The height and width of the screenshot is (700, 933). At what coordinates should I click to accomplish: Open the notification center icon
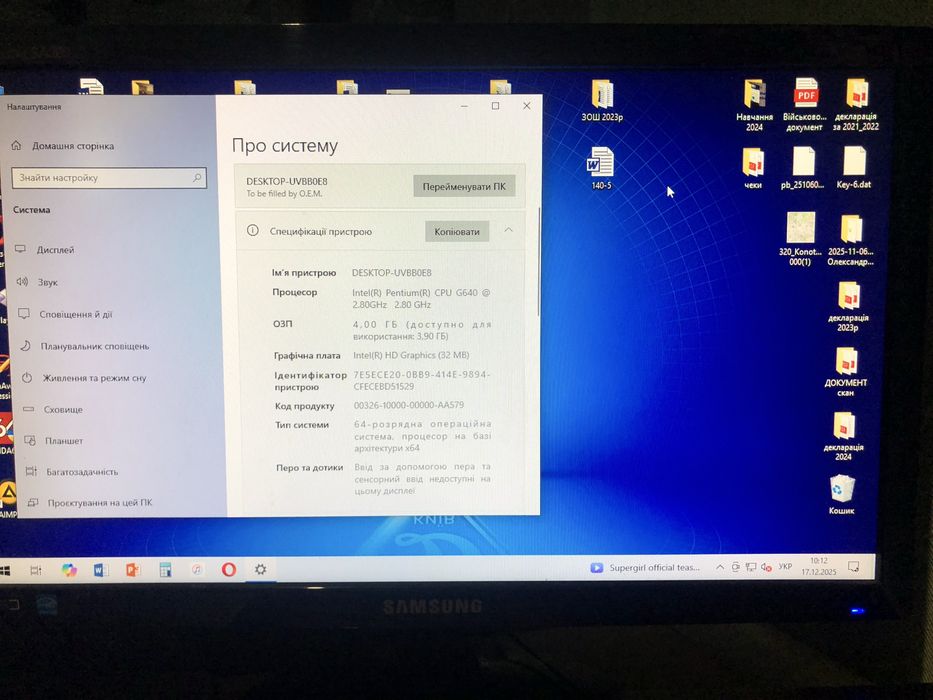coord(853,566)
